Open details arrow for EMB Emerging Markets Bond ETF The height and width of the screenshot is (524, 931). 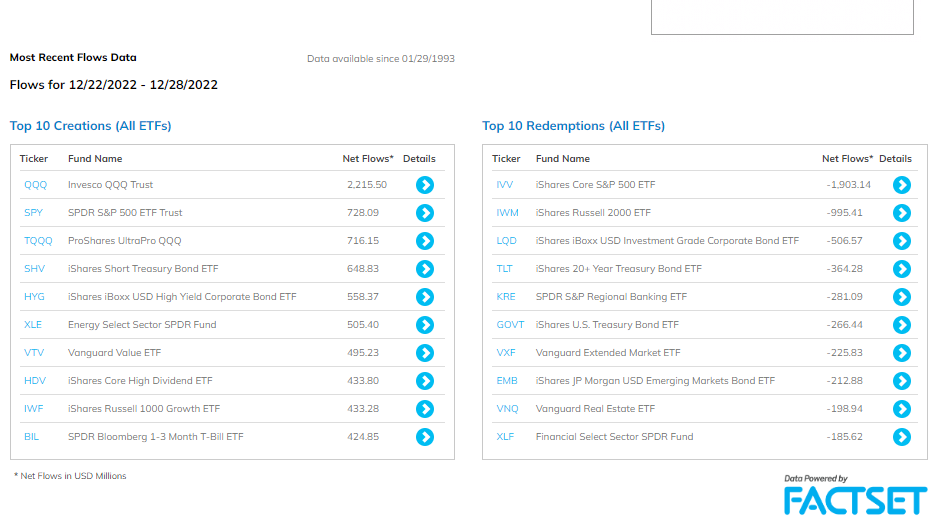pyautogui.click(x=901, y=381)
